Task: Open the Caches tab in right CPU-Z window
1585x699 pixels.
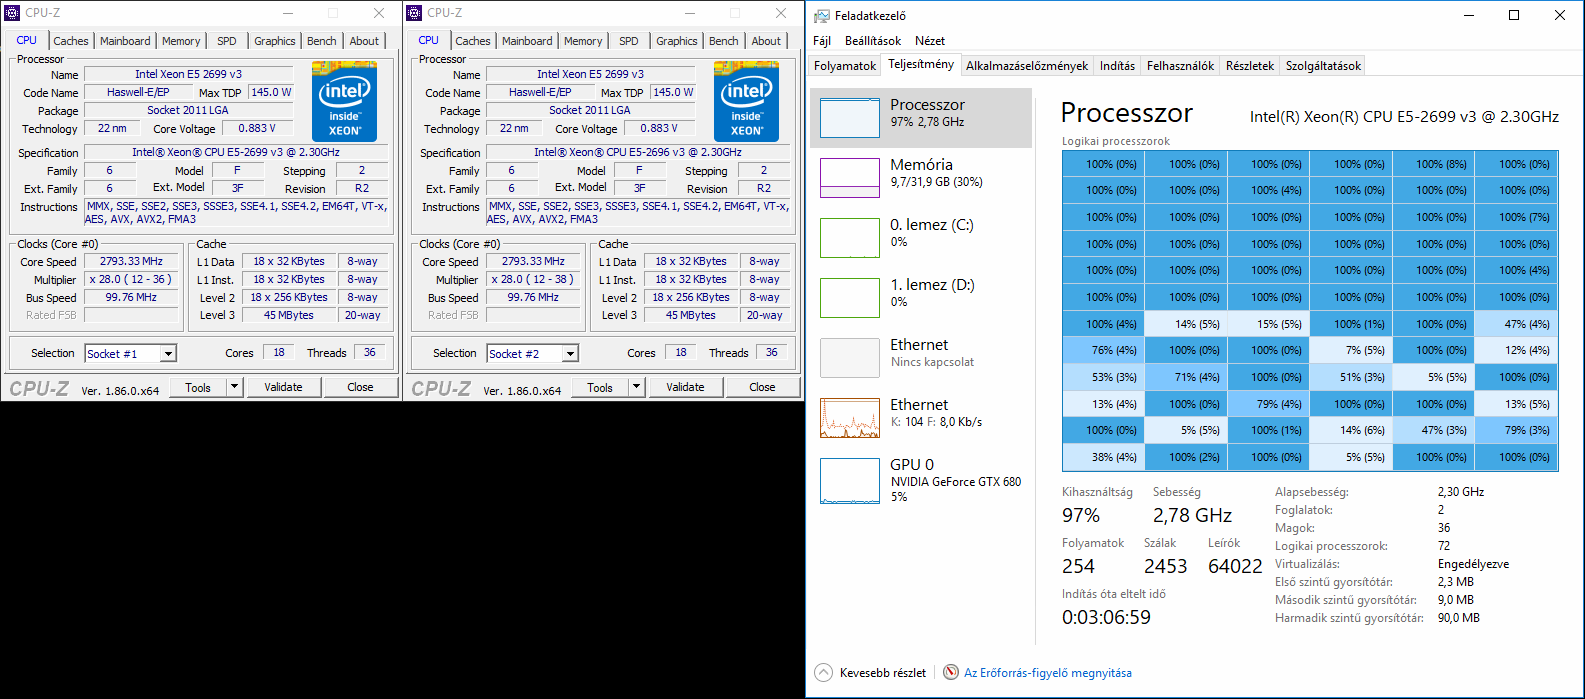Action: click(473, 41)
